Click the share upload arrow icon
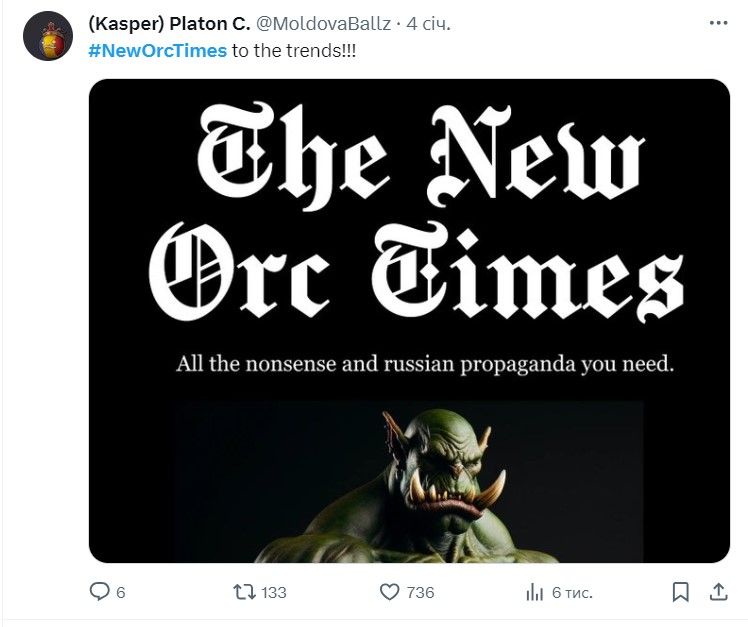Image resolution: width=748 pixels, height=627 pixels. point(717,592)
